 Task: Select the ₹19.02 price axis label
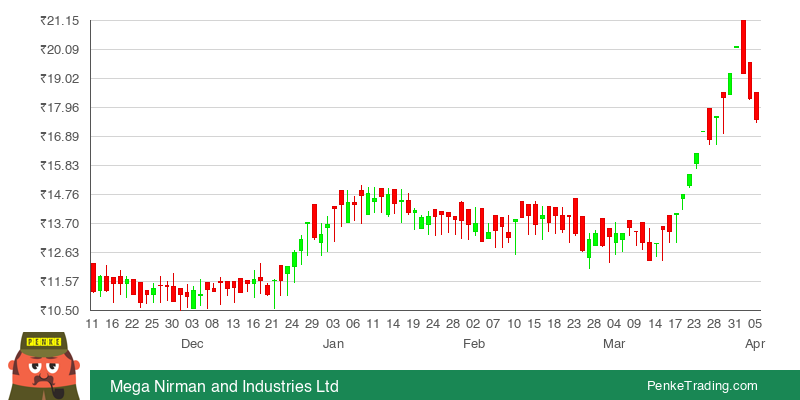(60, 79)
